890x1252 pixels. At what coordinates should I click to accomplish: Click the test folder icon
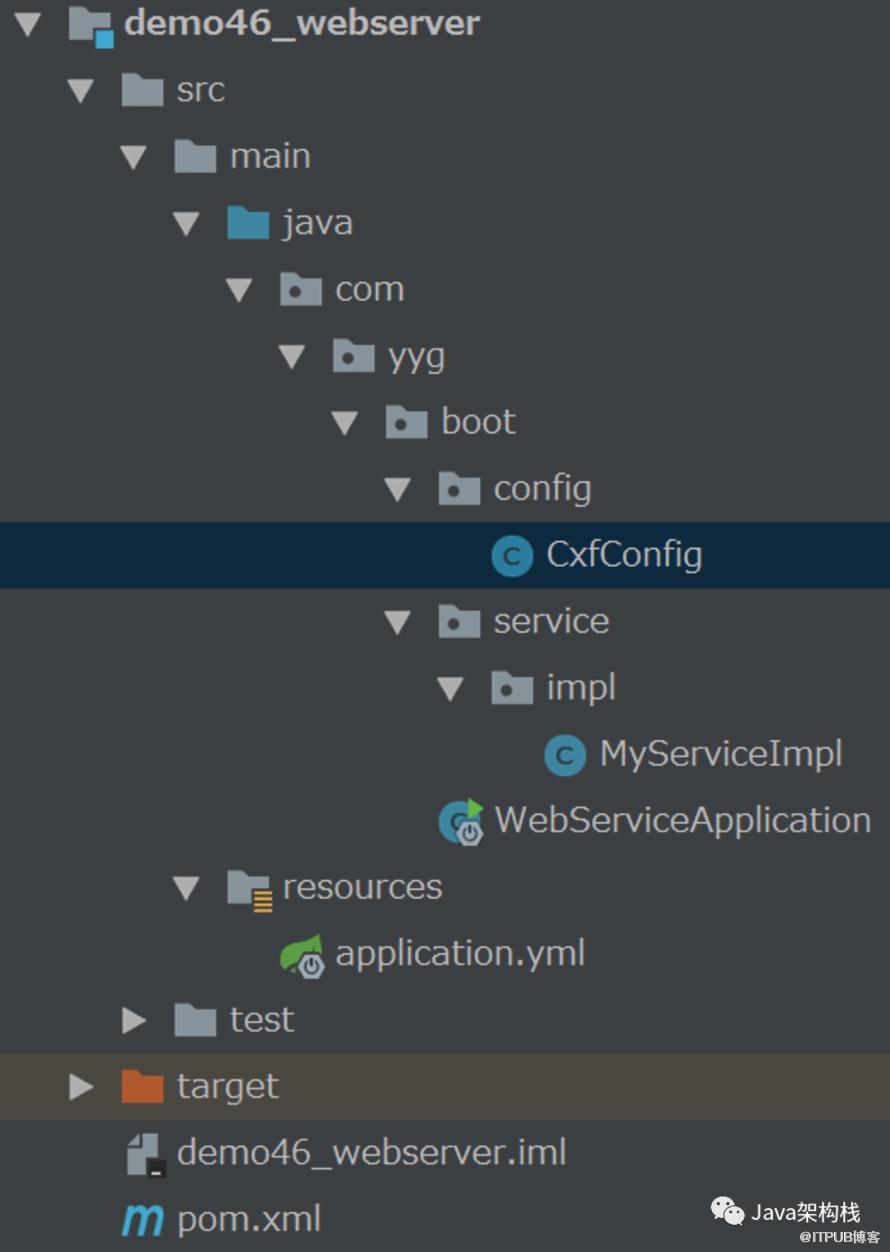click(x=195, y=1020)
